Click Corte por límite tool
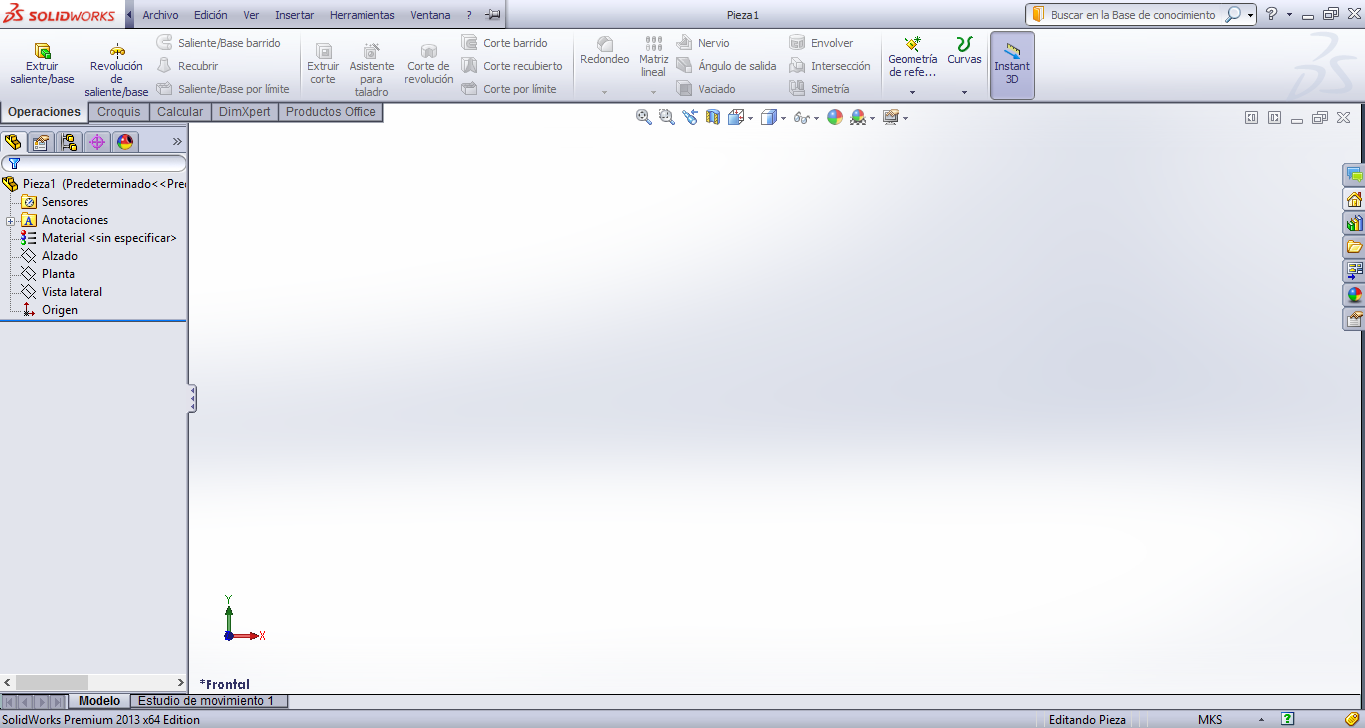This screenshot has height=728, width=1365. [509, 89]
